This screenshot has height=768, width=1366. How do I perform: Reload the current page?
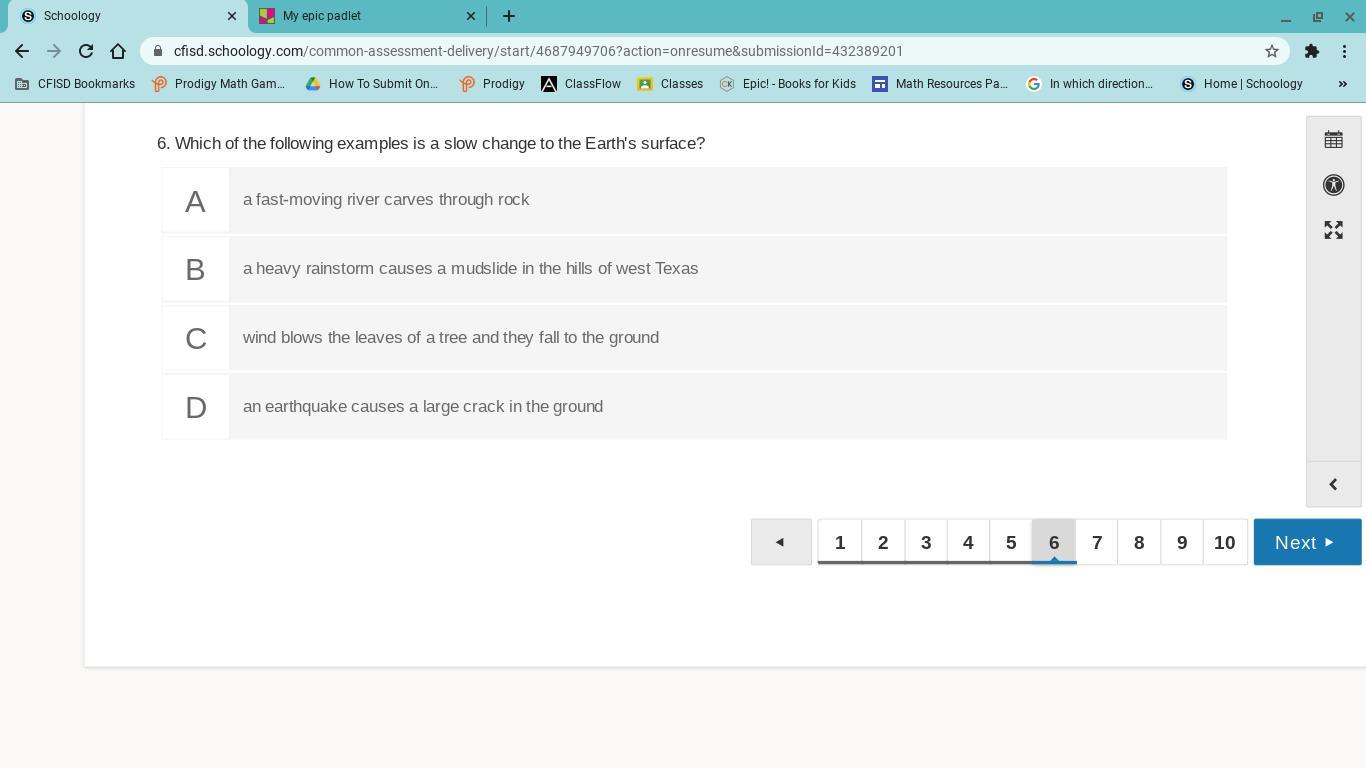point(86,51)
